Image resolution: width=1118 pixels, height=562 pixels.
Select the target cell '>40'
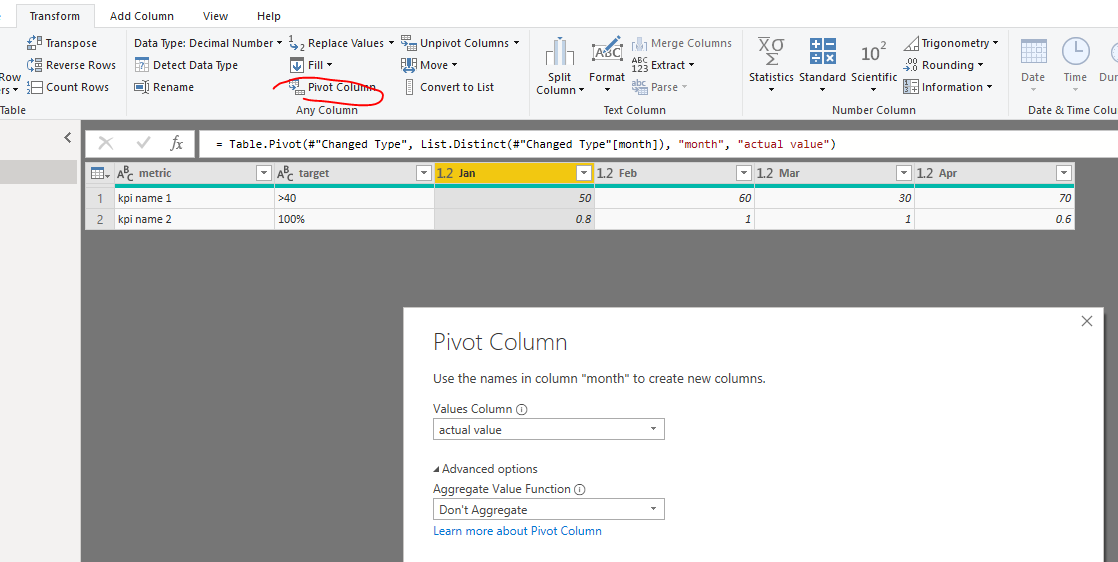click(x=354, y=198)
